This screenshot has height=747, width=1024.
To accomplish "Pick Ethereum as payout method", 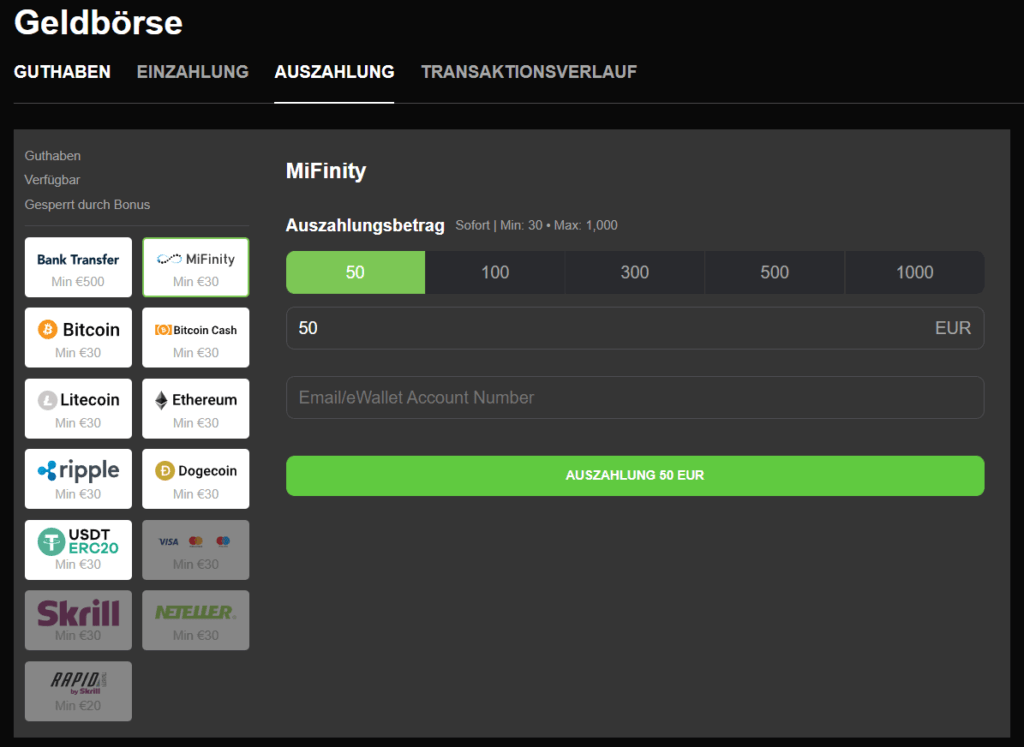I will click(x=196, y=408).
